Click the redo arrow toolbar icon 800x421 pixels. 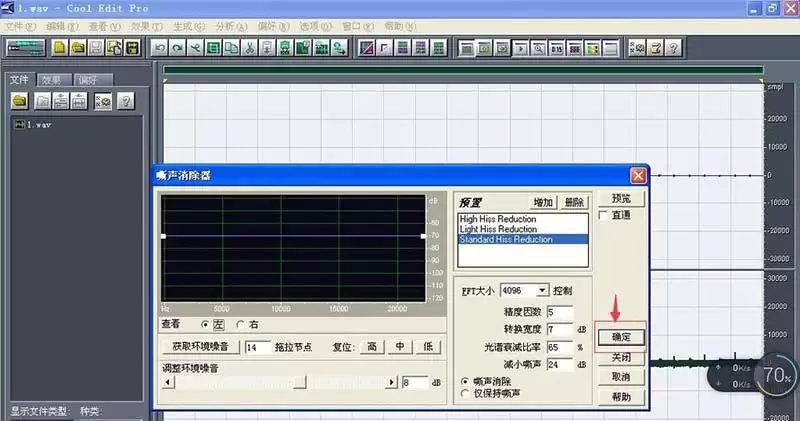178,48
